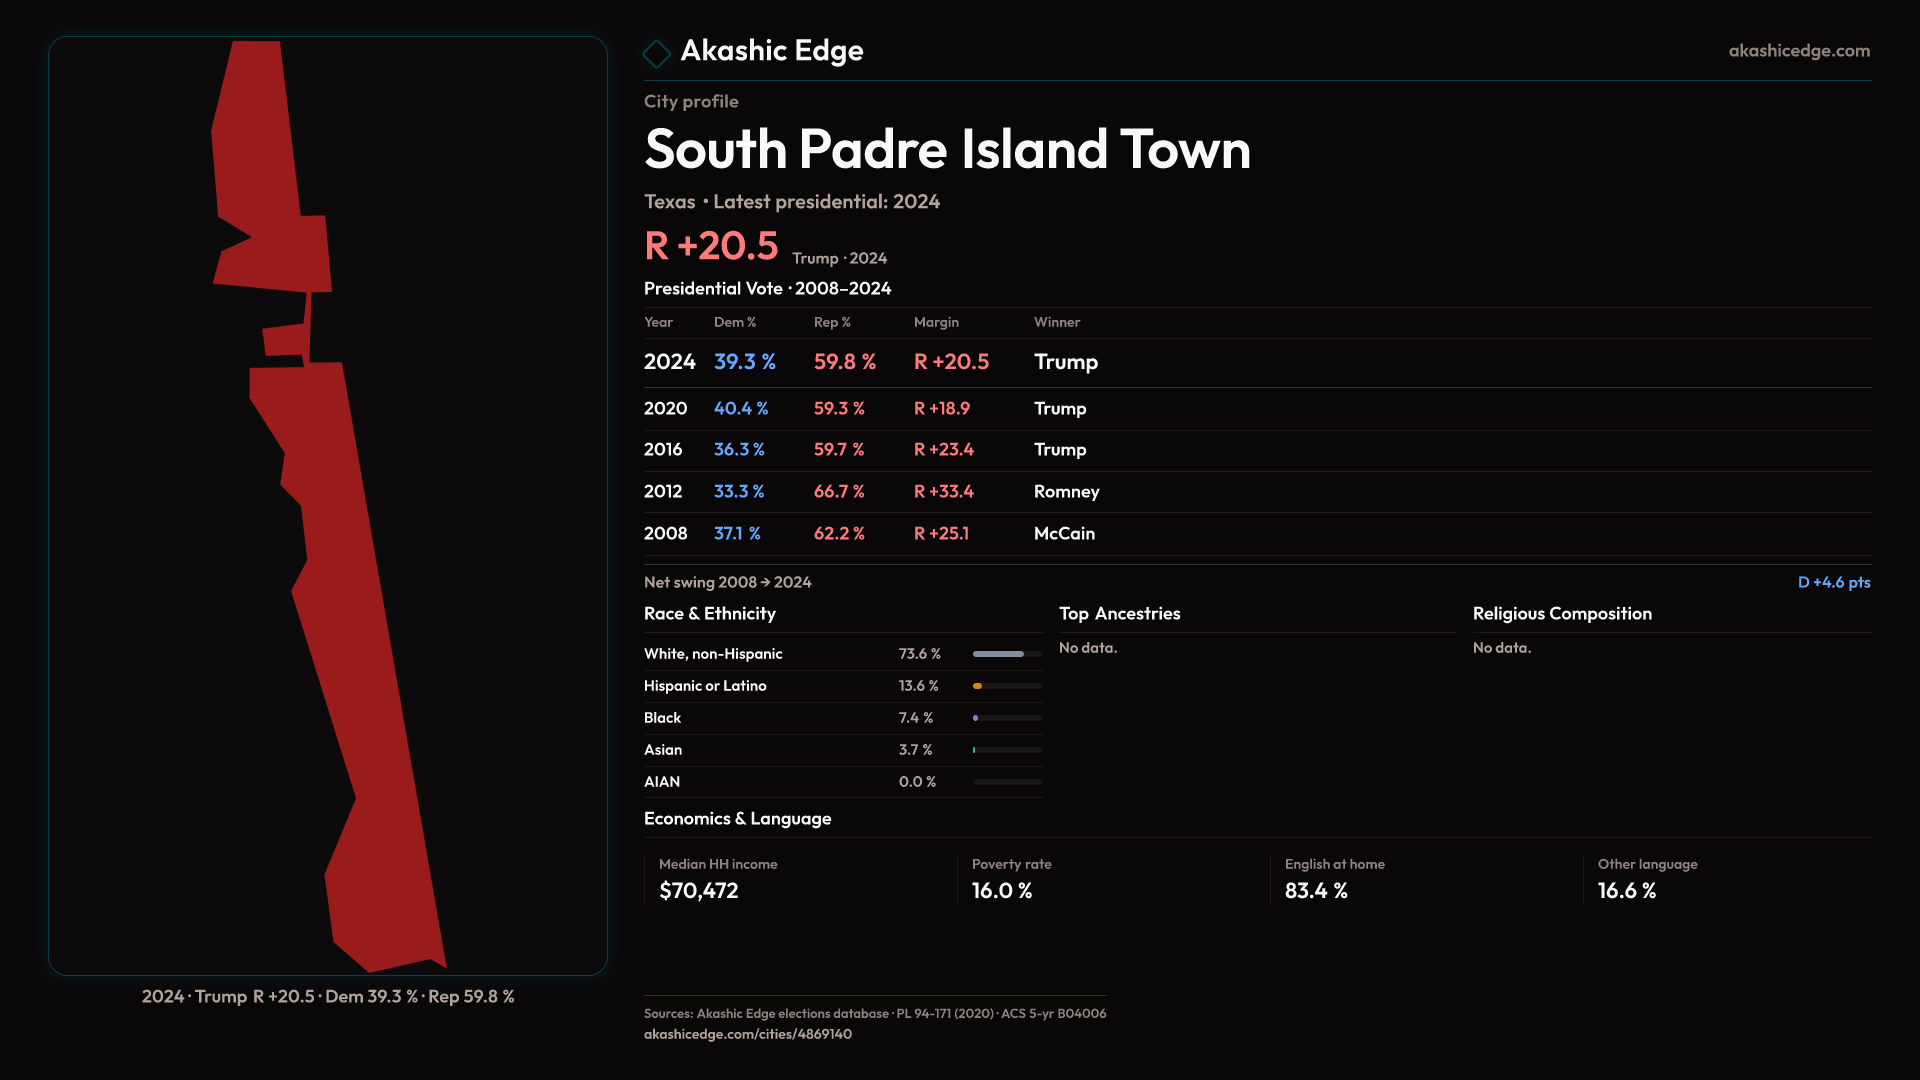Click the Margin column header
1920x1080 pixels.
936,322
